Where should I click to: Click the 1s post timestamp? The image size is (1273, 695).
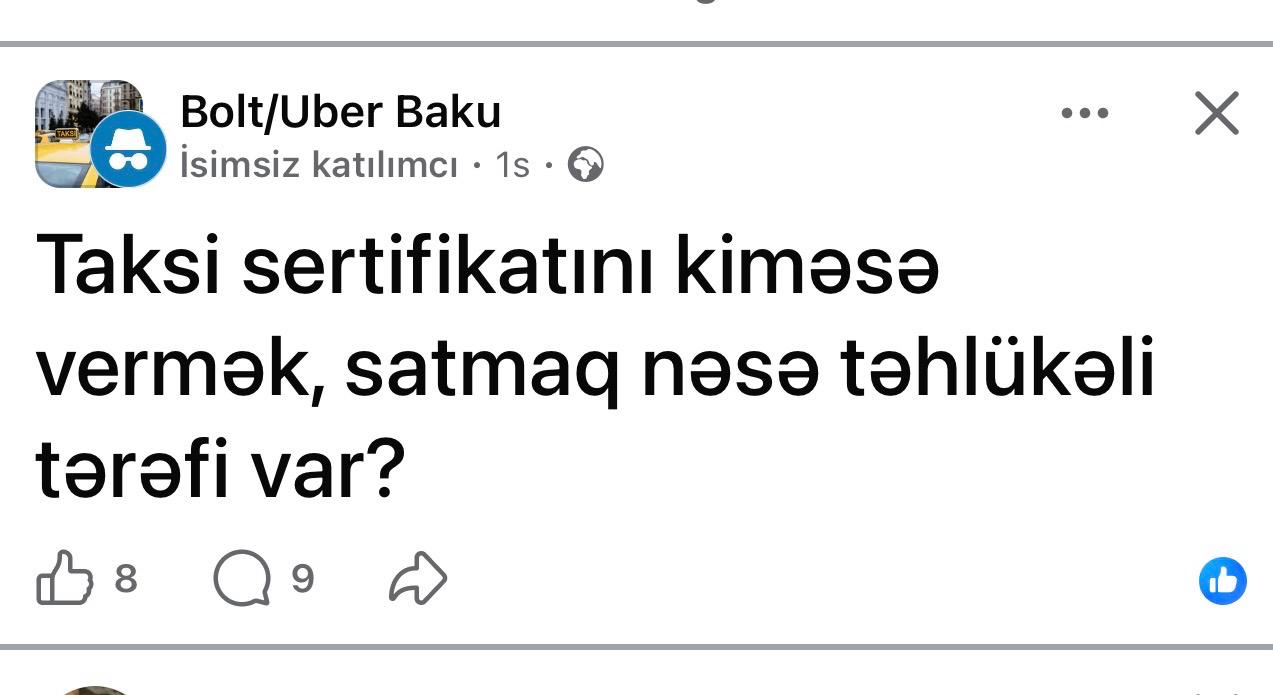pyautogui.click(x=512, y=165)
